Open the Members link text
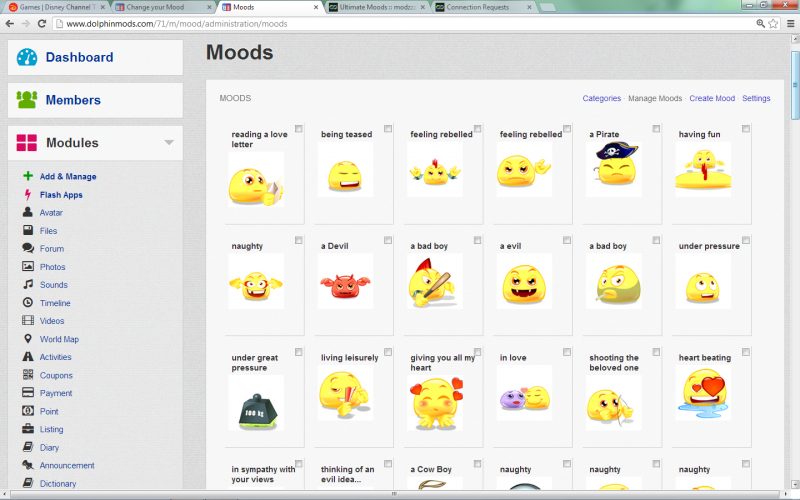The height and width of the screenshot is (500, 800). (x=73, y=100)
